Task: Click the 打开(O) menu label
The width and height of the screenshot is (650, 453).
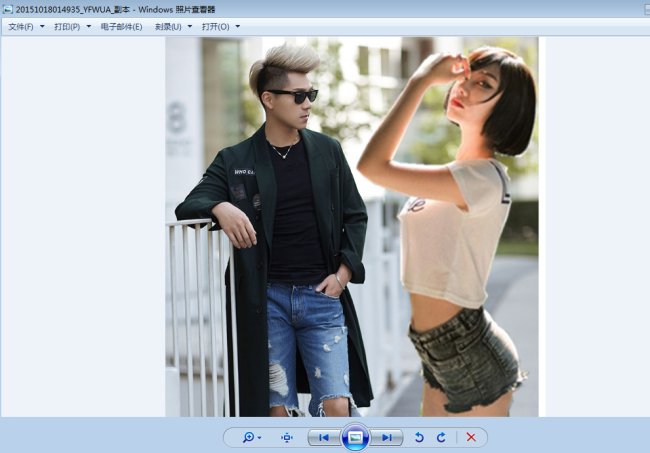Action: click(215, 26)
